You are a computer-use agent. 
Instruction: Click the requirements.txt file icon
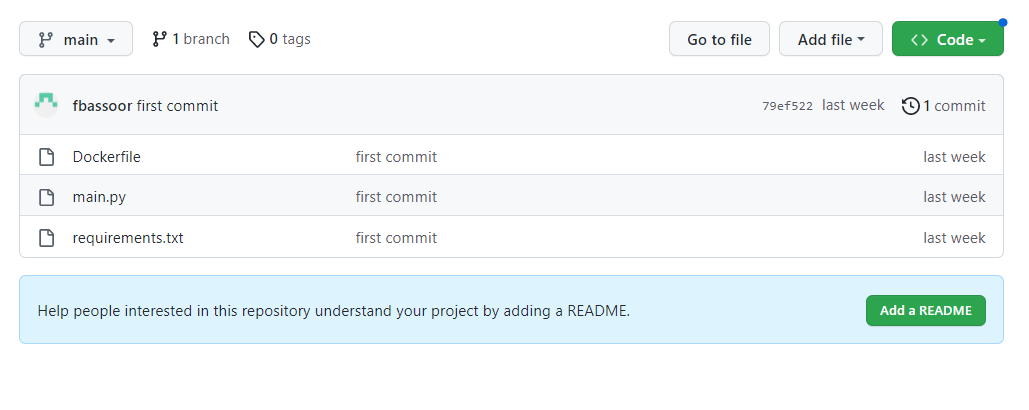click(x=46, y=238)
